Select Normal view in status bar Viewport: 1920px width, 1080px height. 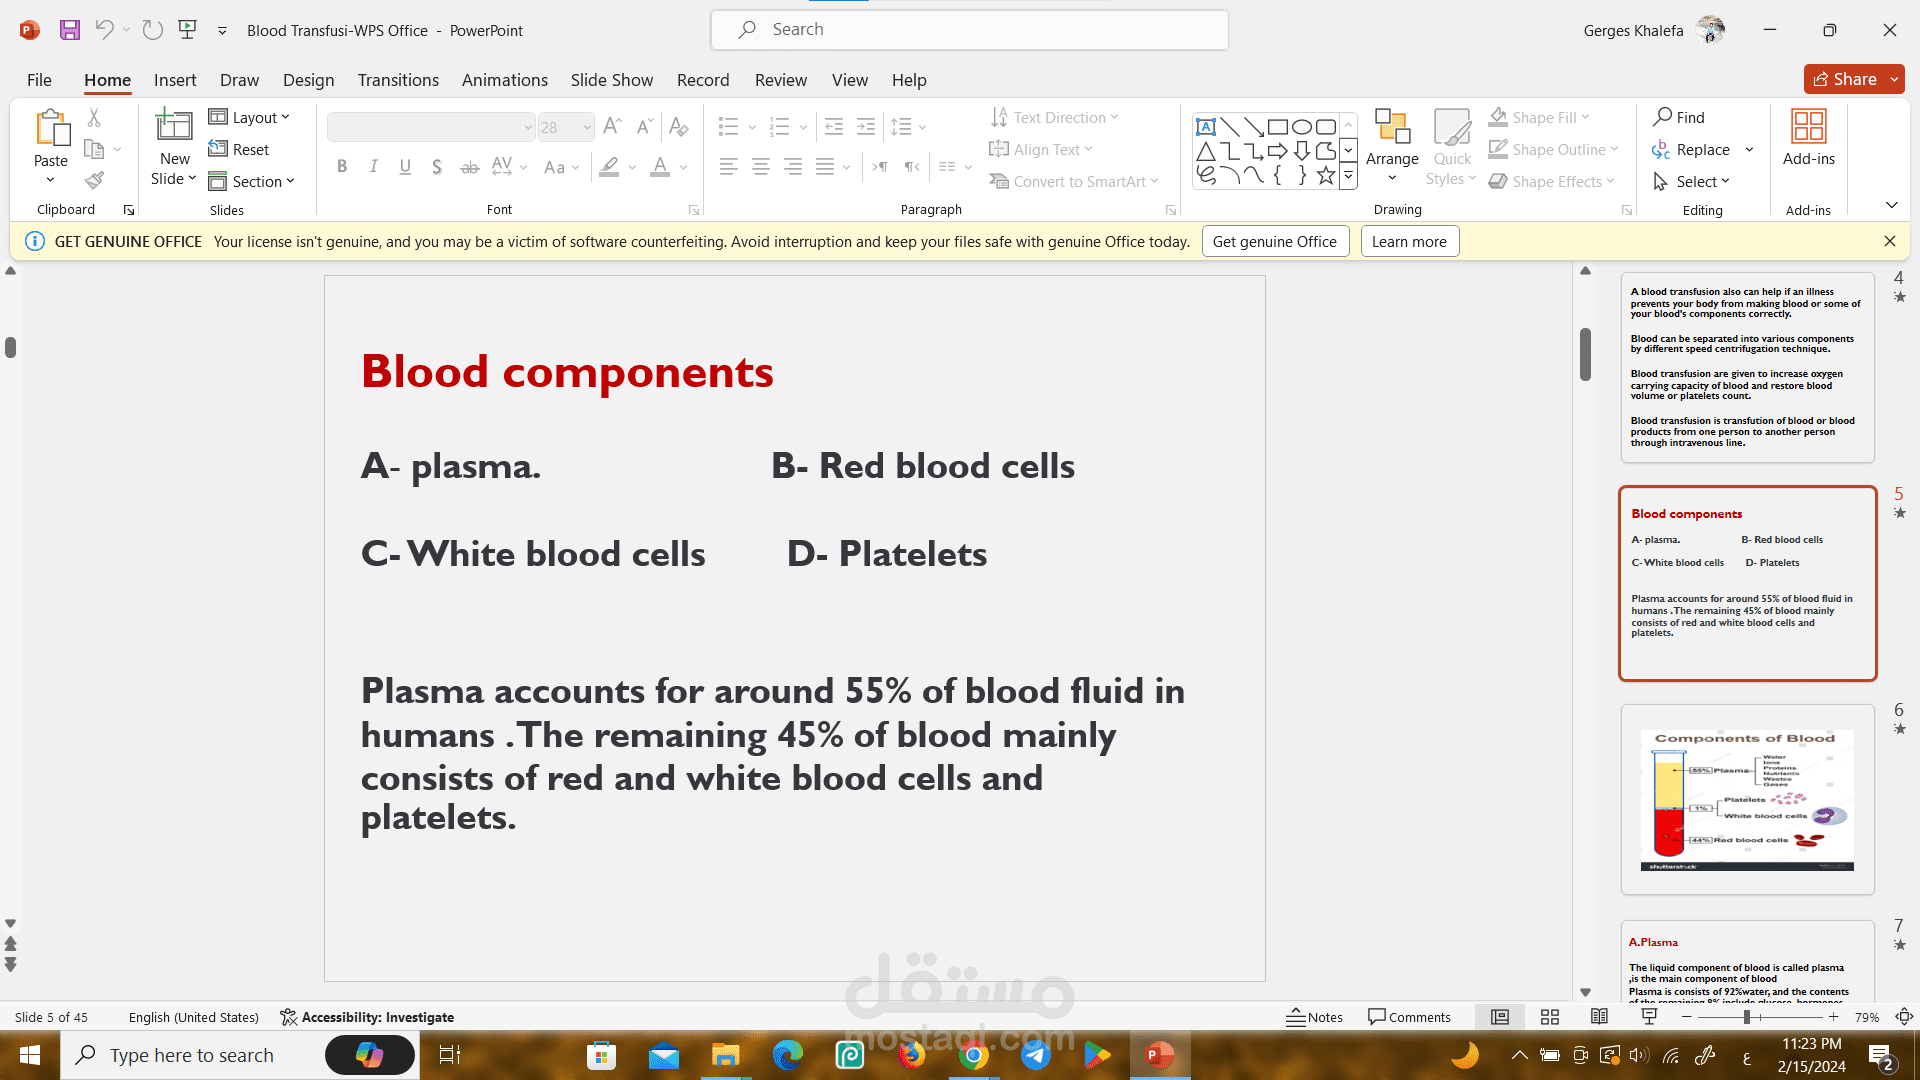(x=1500, y=1017)
